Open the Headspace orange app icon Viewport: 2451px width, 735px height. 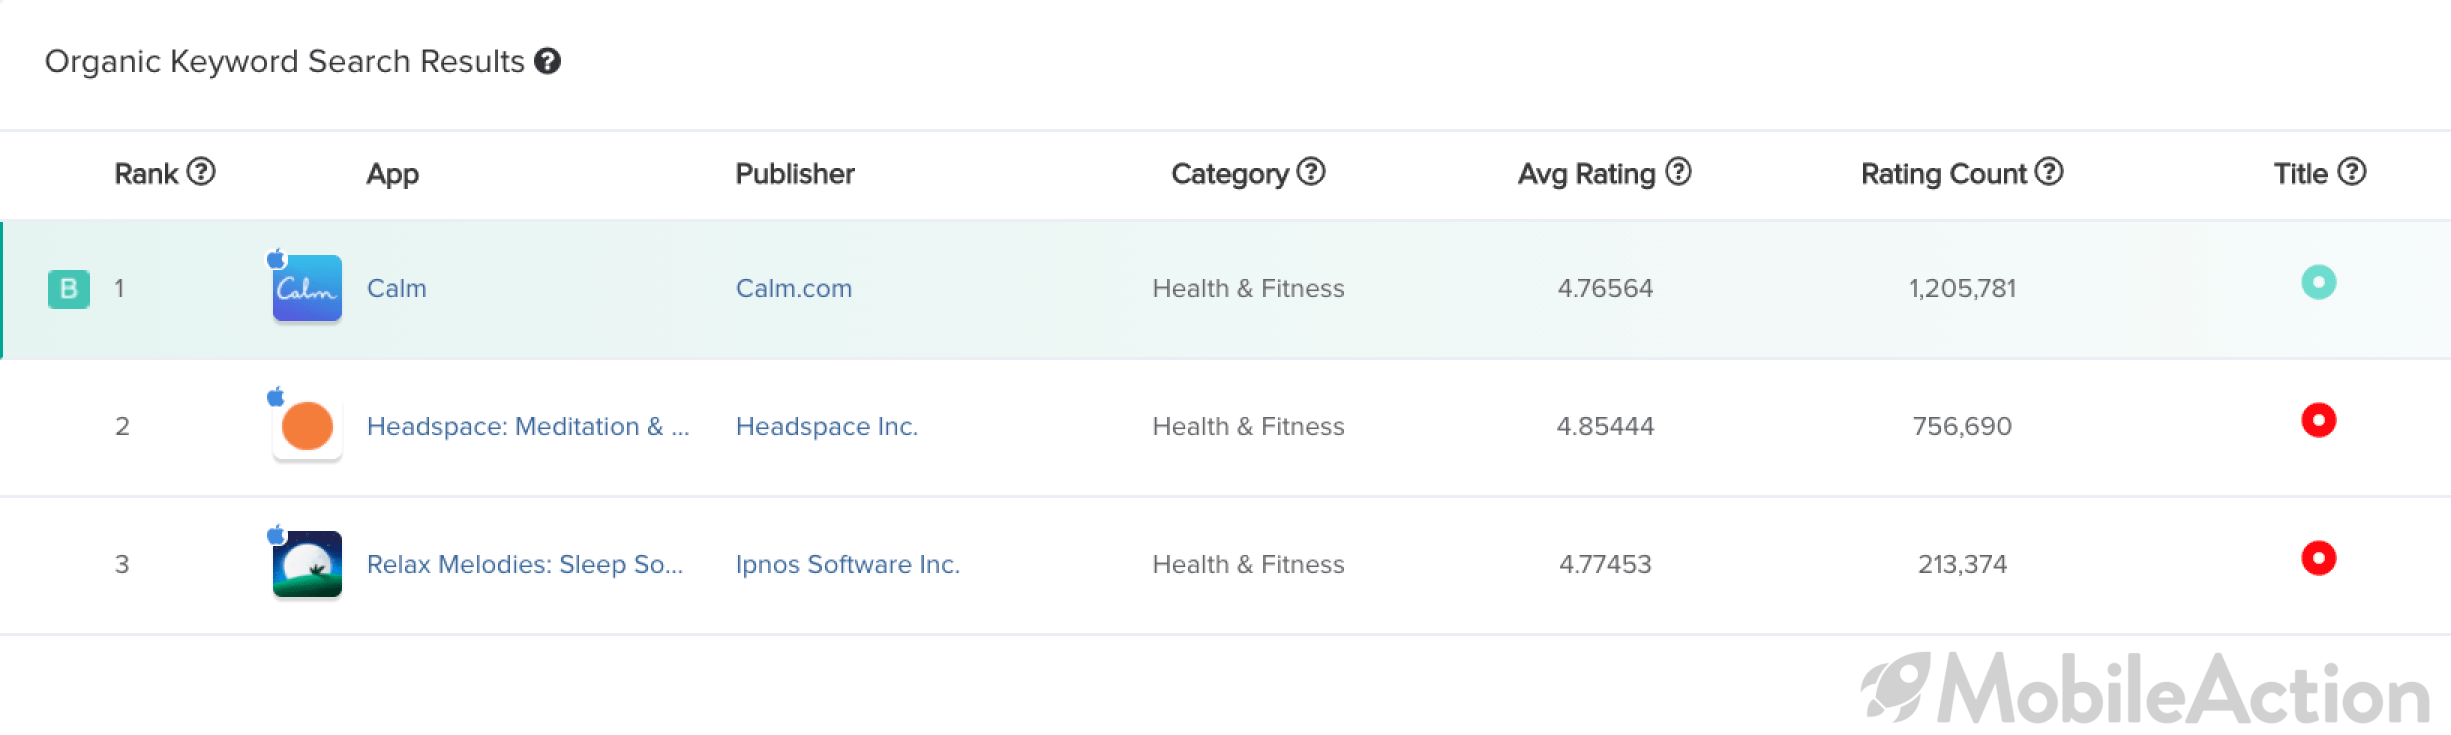tap(307, 426)
